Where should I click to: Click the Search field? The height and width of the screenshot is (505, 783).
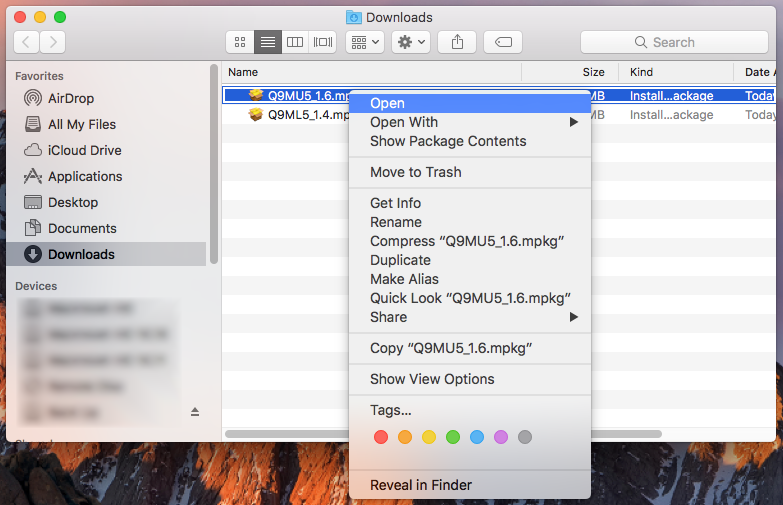pos(674,42)
